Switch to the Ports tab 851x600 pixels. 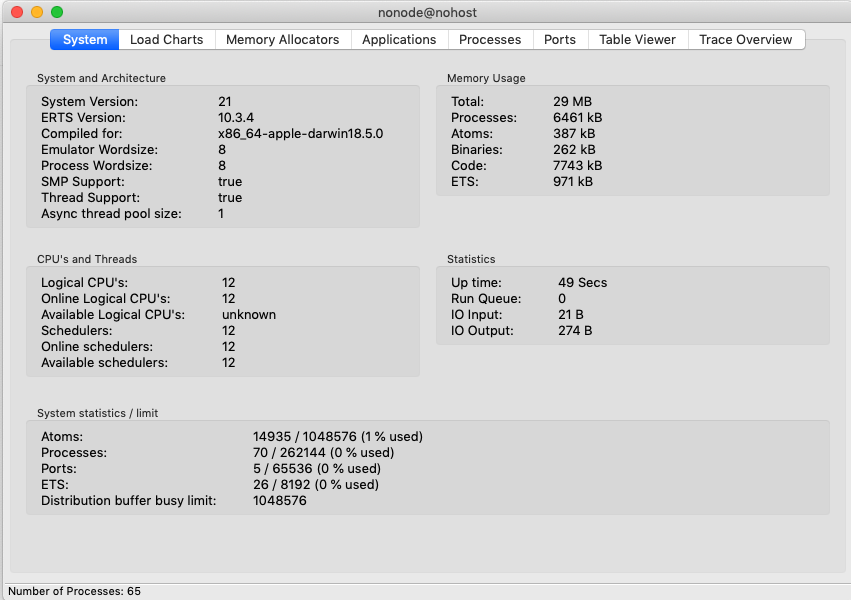coord(560,40)
